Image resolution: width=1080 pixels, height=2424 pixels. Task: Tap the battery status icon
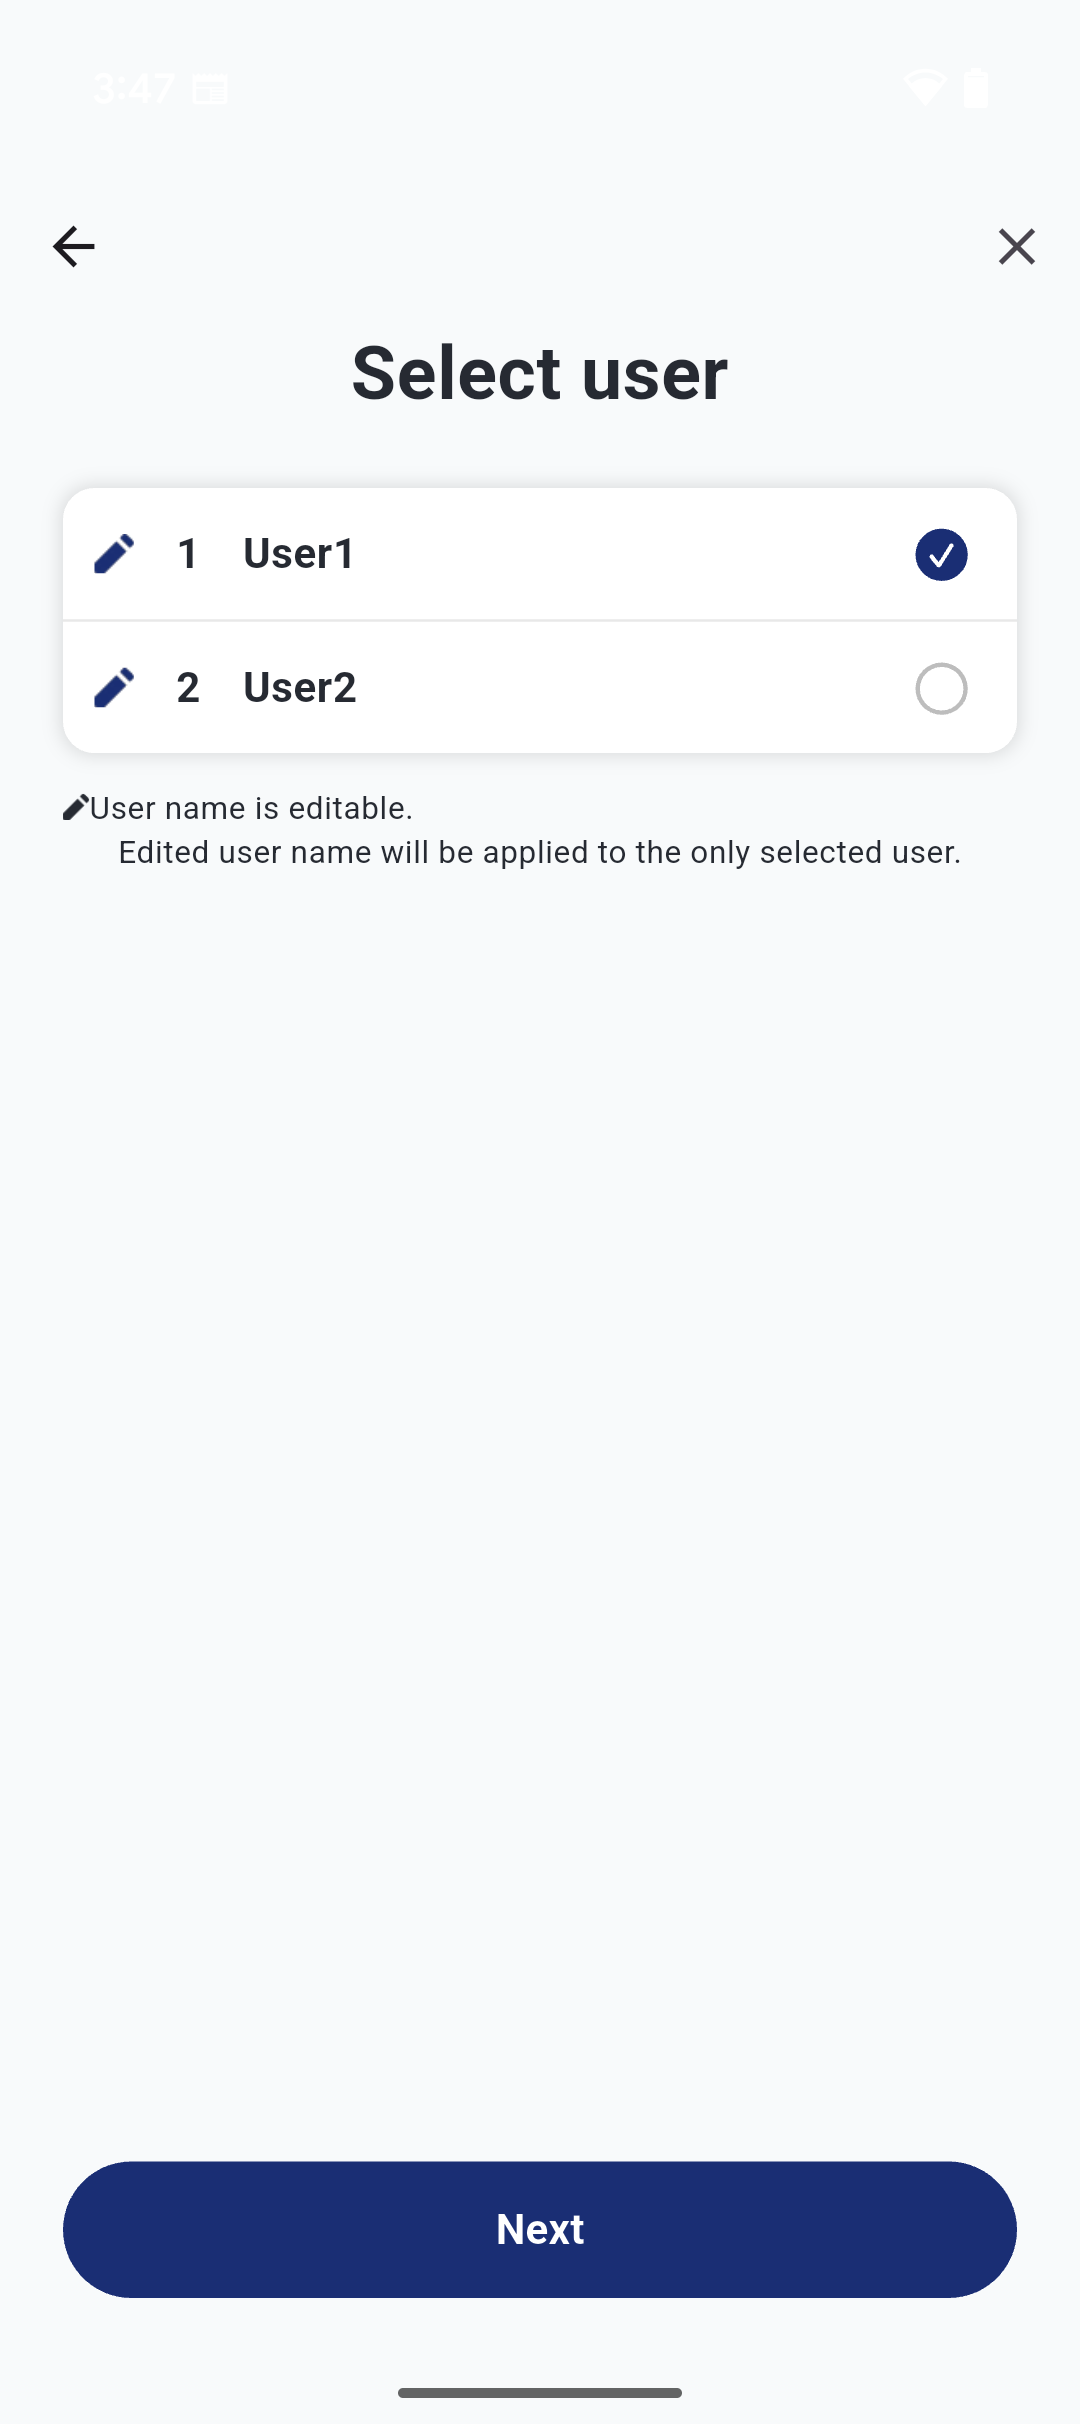(976, 88)
